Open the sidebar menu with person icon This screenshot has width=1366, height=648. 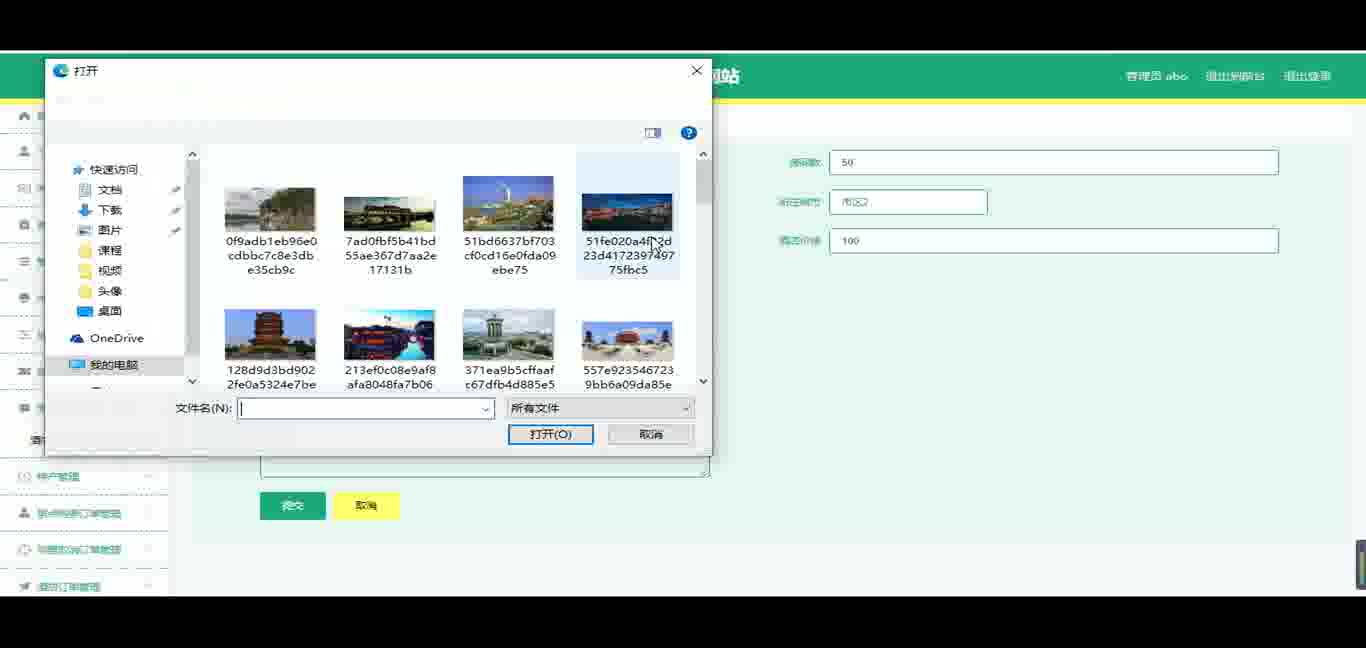(x=84, y=513)
